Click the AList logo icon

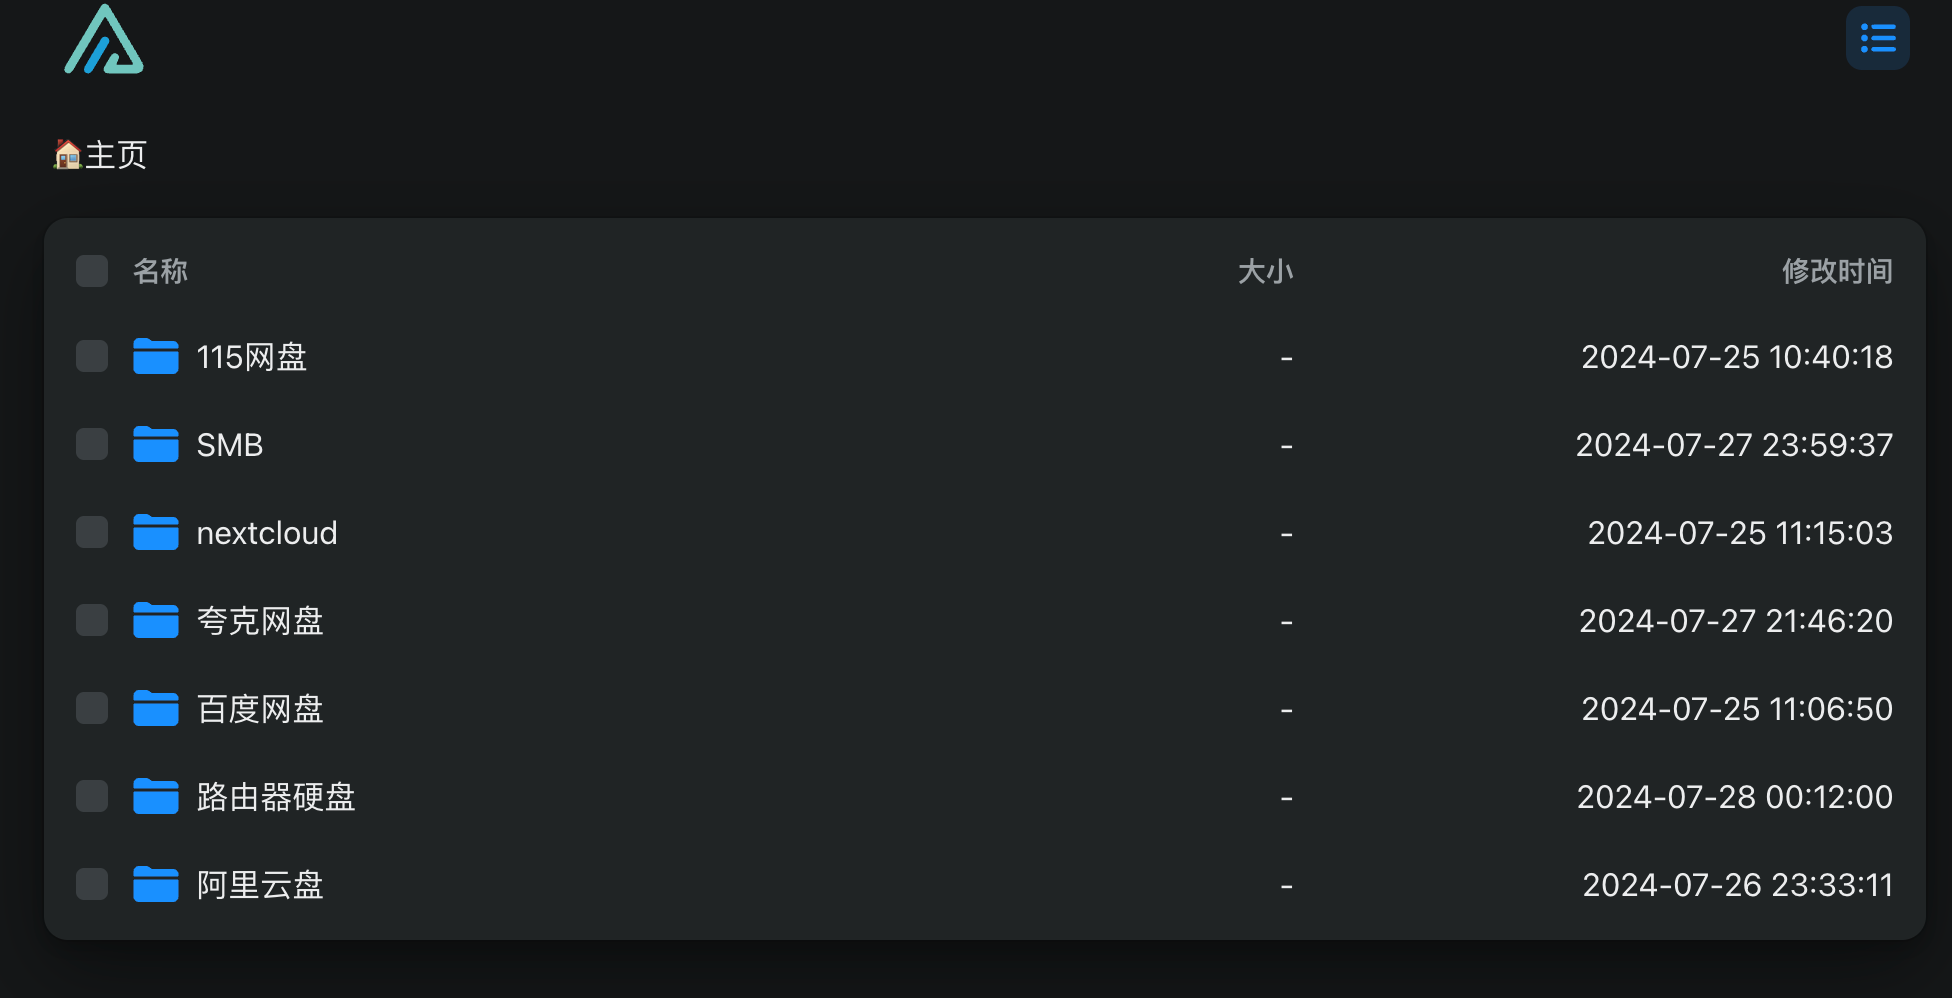(x=104, y=40)
